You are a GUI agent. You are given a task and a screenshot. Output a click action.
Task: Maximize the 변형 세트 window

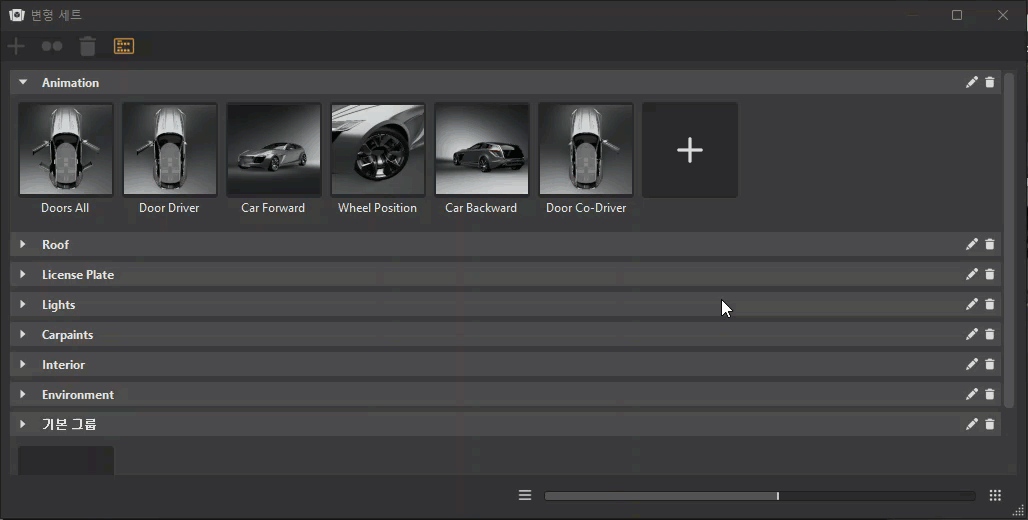coord(957,14)
